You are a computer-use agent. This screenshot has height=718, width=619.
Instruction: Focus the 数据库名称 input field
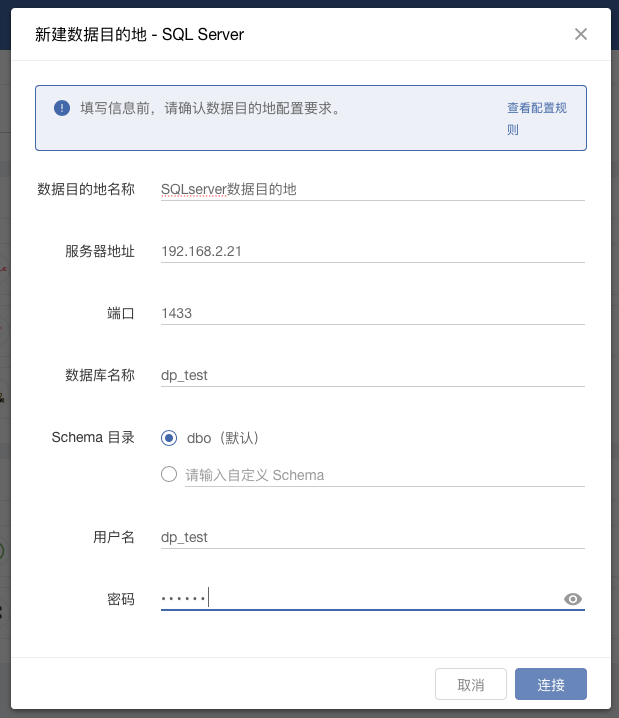[x=372, y=375]
